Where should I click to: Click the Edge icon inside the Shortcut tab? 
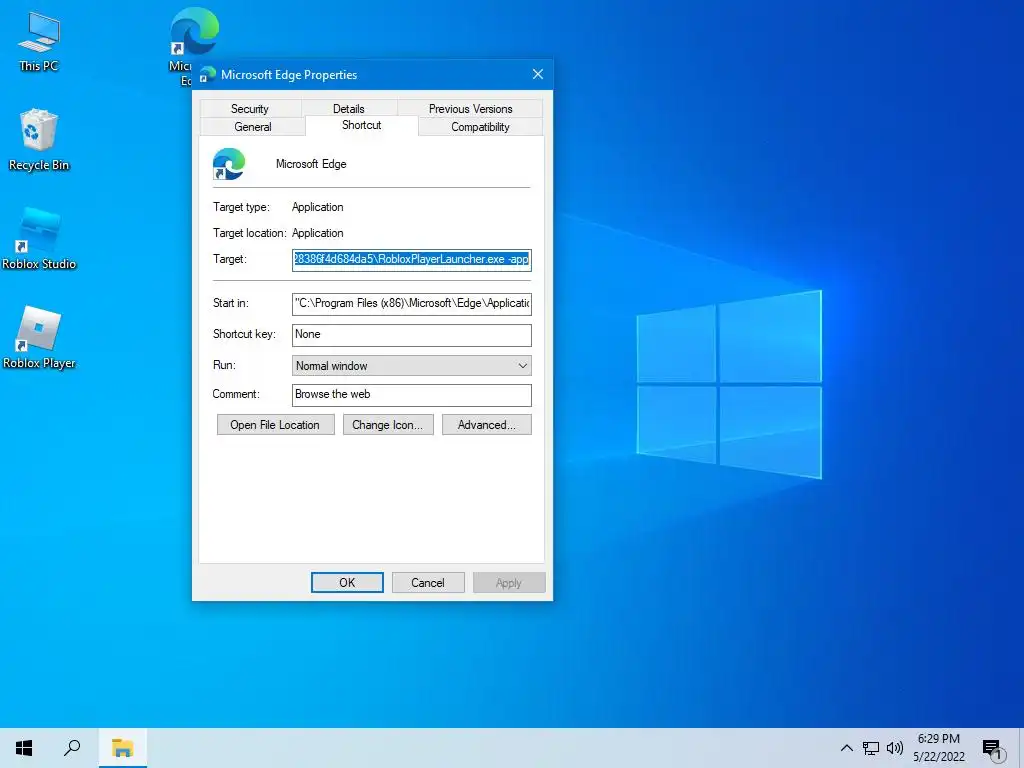click(x=229, y=164)
